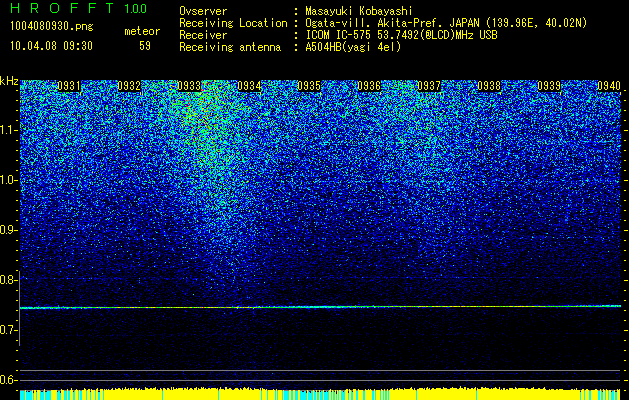The width and height of the screenshot is (629, 400).
Task: Click the 0.8 frequency axis label
Action: click(8, 280)
